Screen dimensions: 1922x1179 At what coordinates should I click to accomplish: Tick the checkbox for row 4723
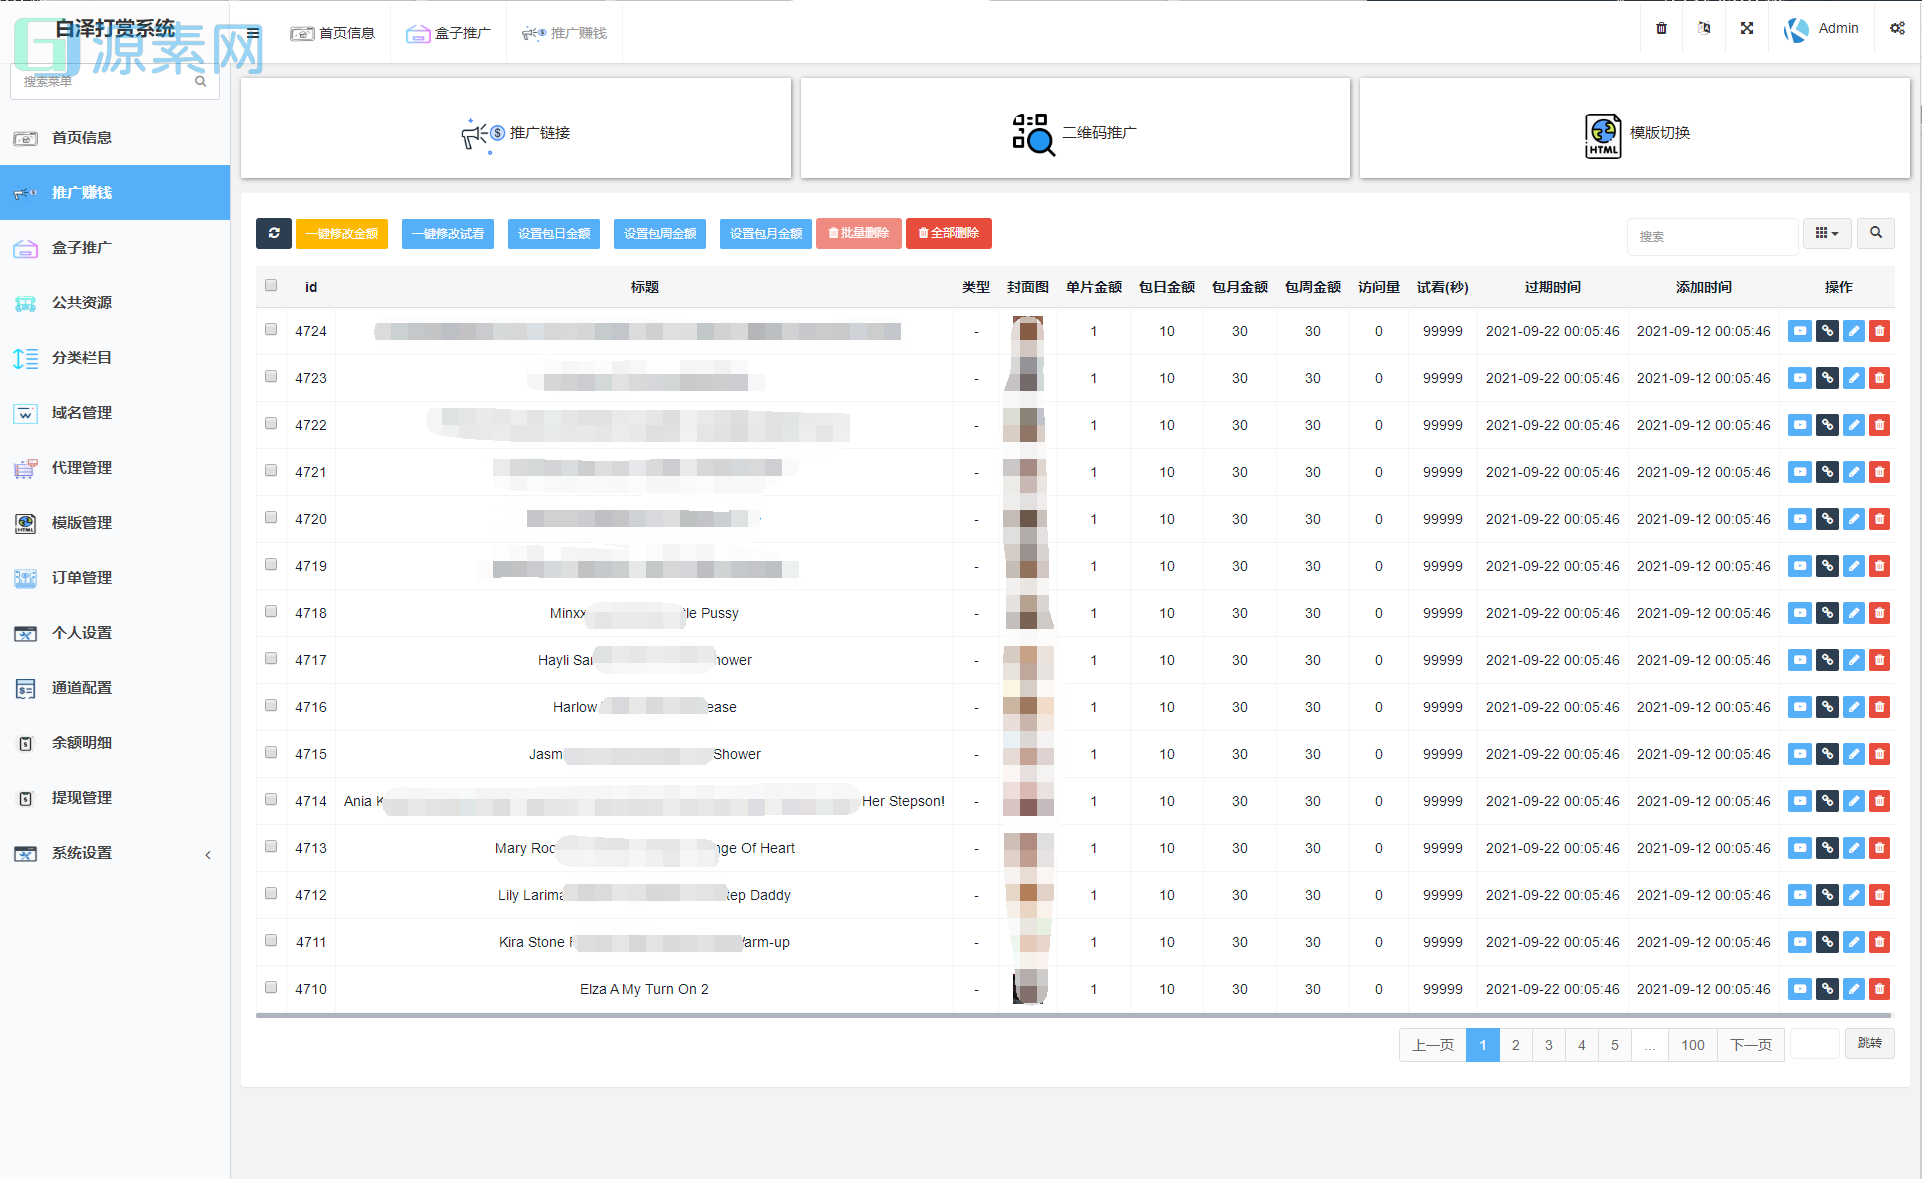pos(271,377)
